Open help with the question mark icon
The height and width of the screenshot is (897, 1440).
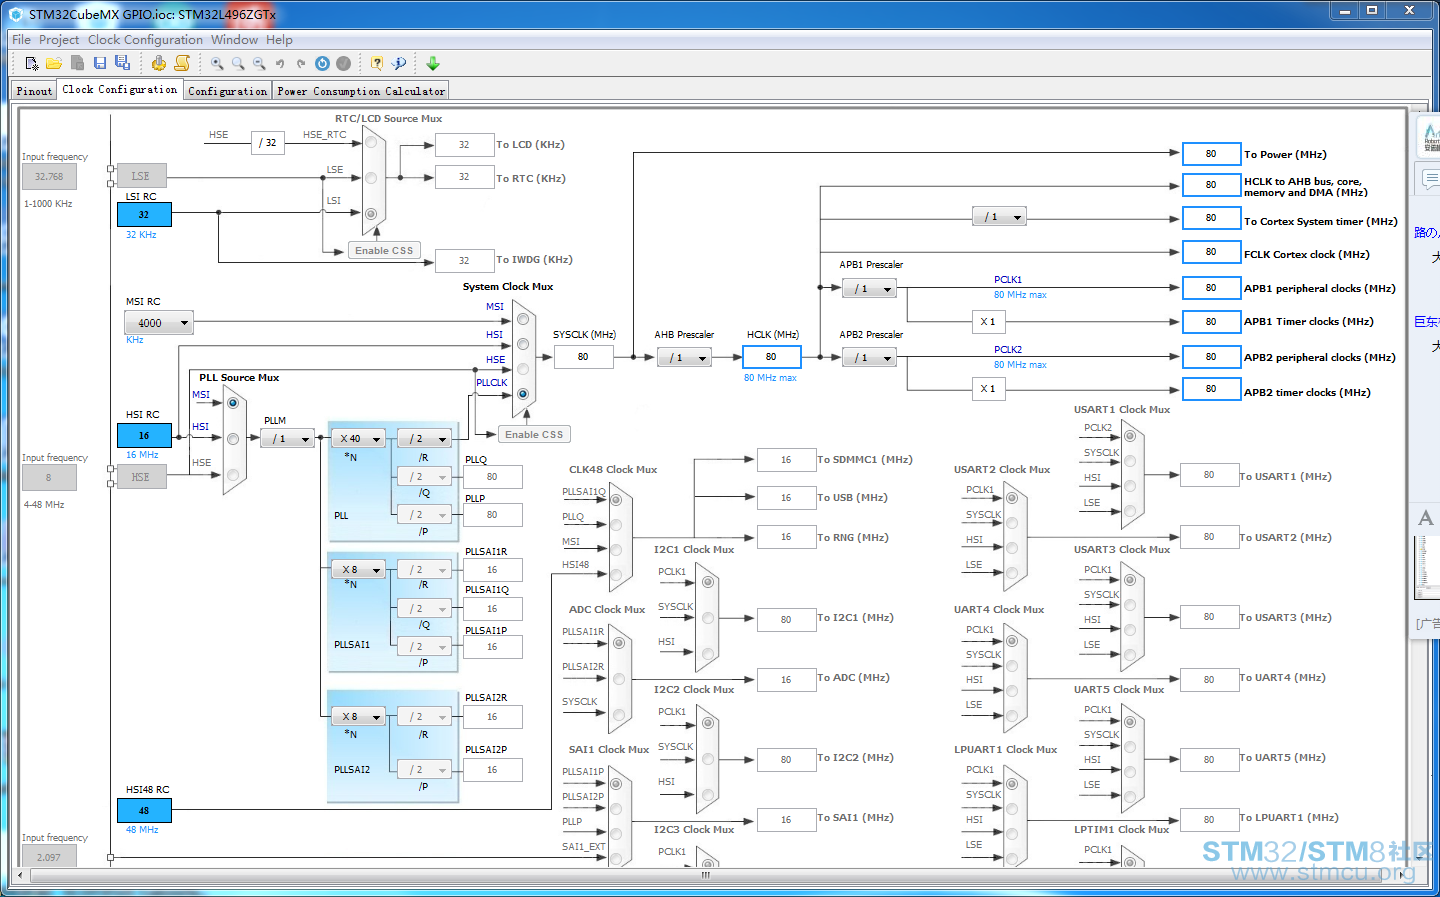coord(377,63)
